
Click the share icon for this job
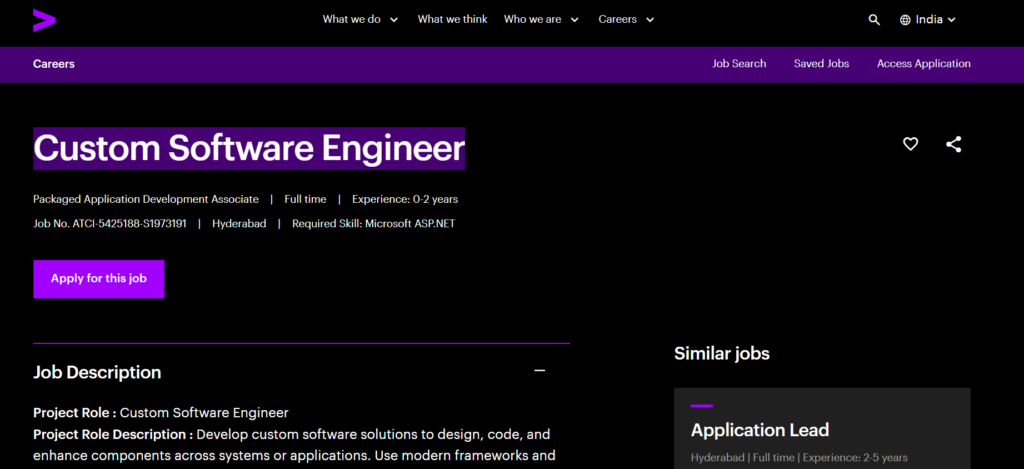(953, 144)
